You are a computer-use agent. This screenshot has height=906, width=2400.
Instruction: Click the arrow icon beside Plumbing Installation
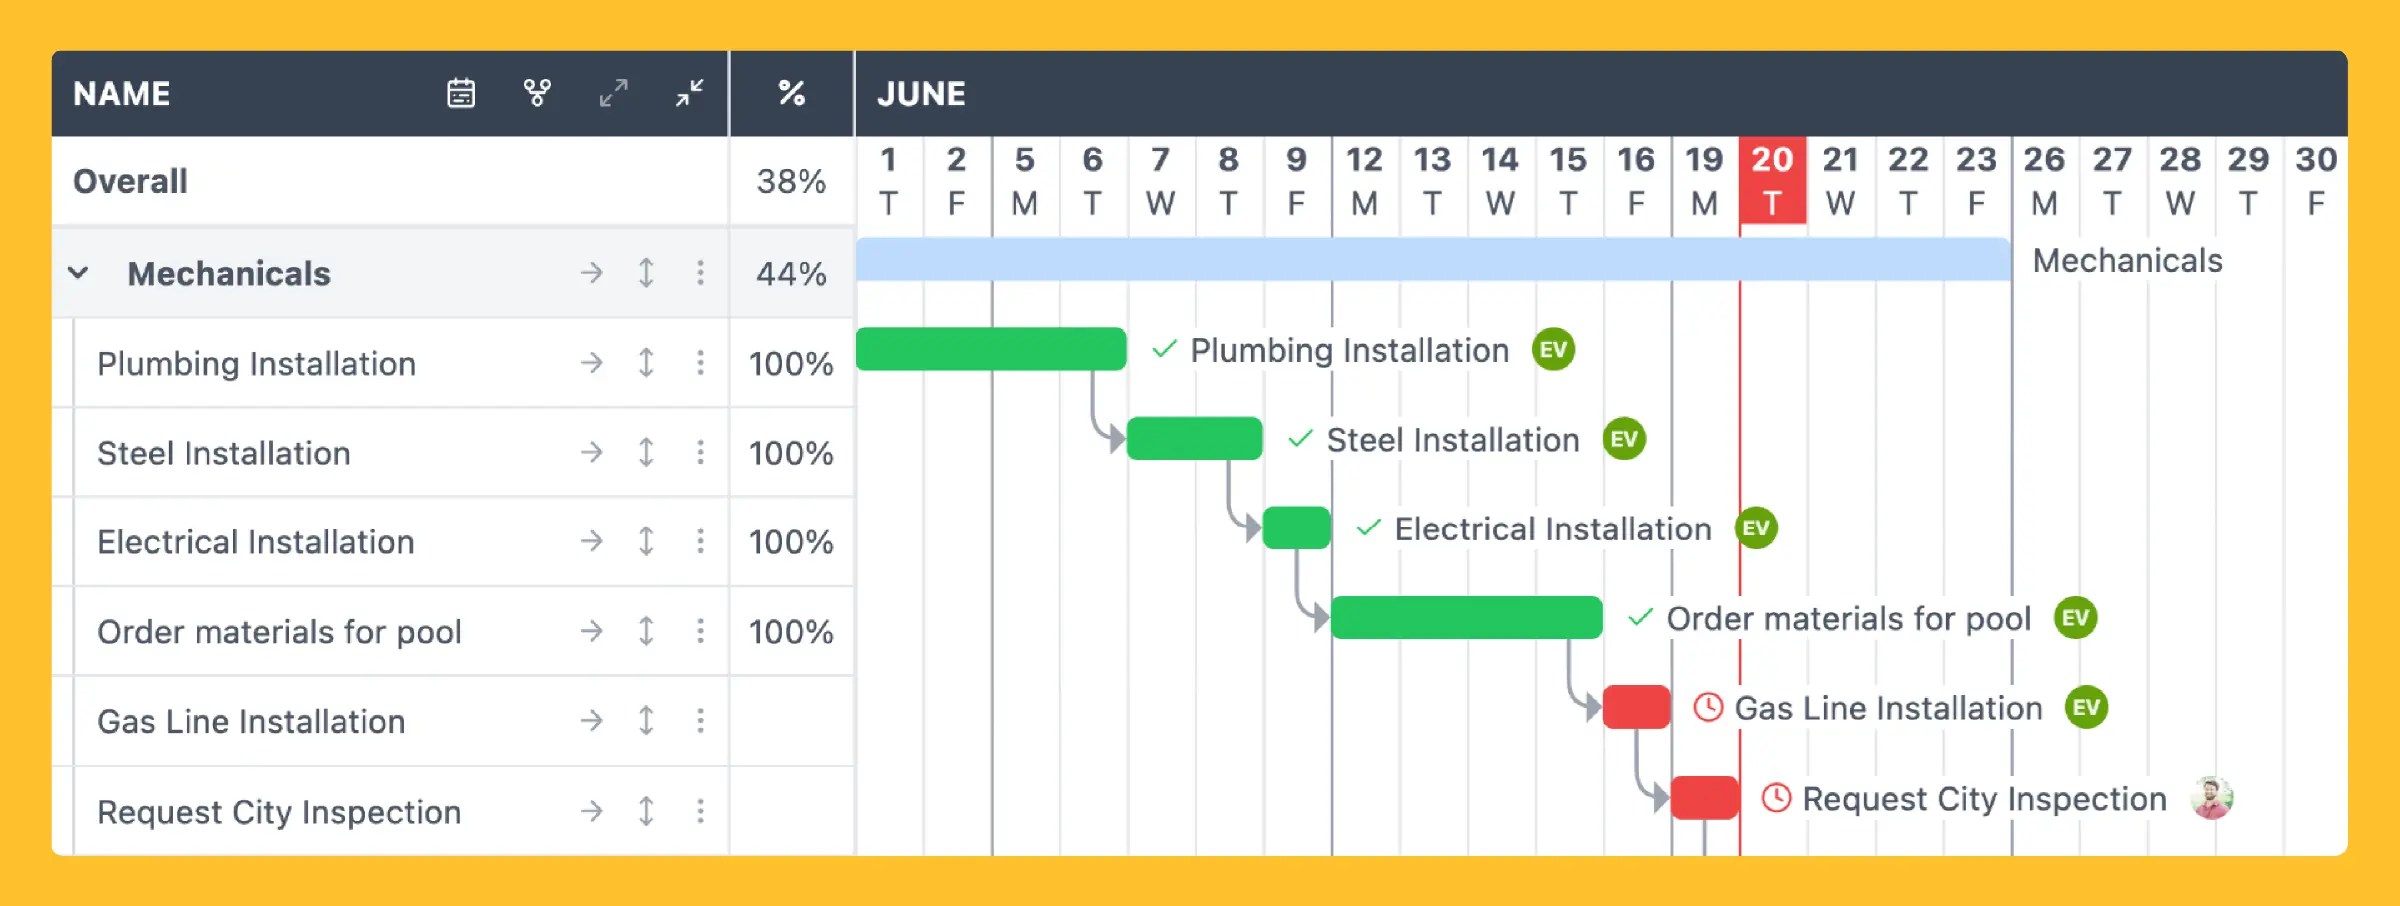click(592, 363)
